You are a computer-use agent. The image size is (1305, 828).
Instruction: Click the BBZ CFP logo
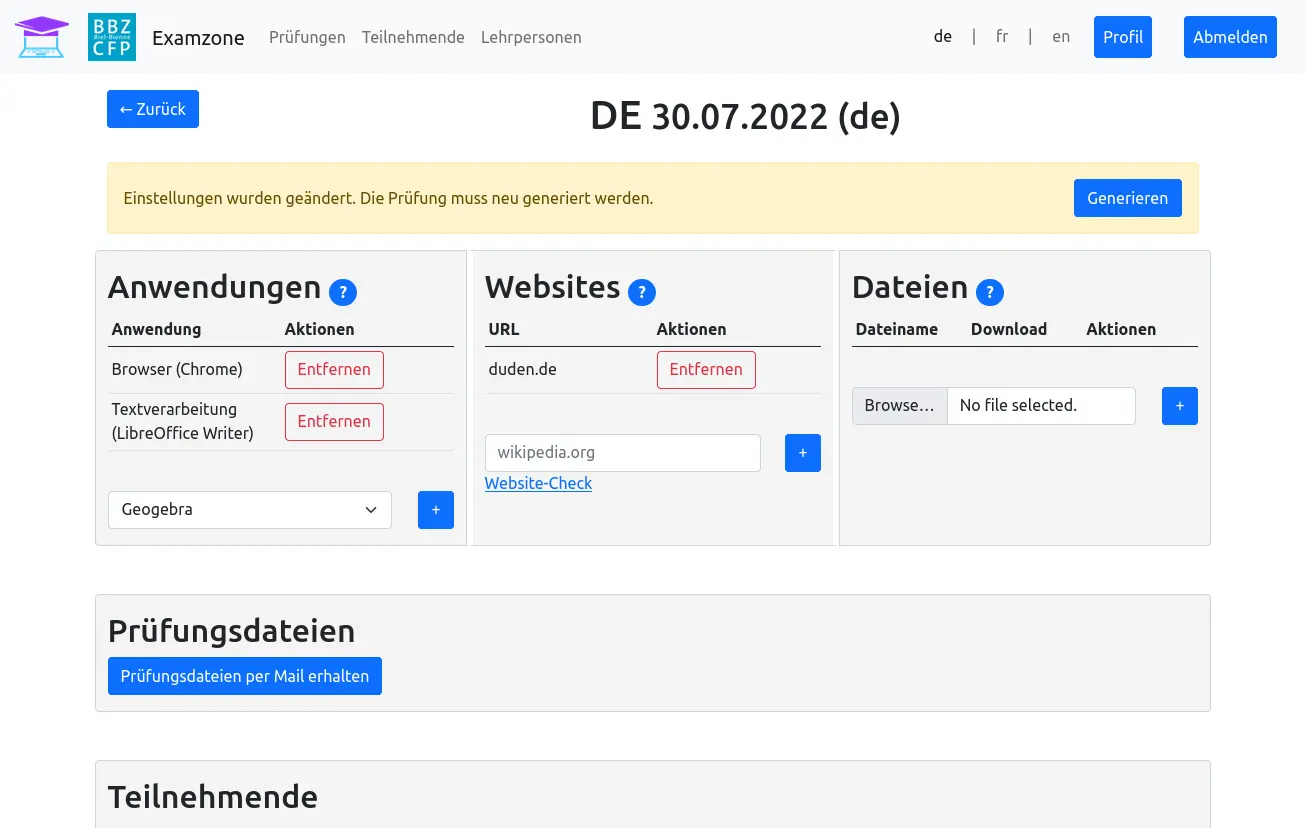112,37
